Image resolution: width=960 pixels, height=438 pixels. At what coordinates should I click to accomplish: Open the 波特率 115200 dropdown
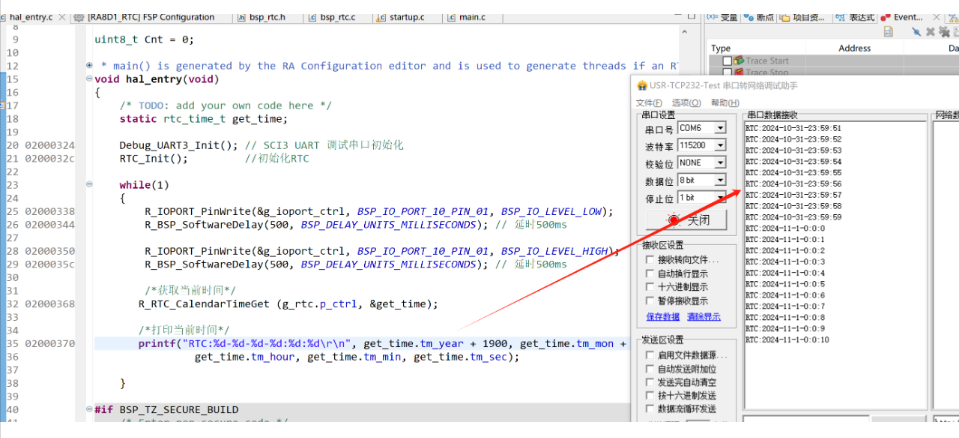click(x=720, y=146)
